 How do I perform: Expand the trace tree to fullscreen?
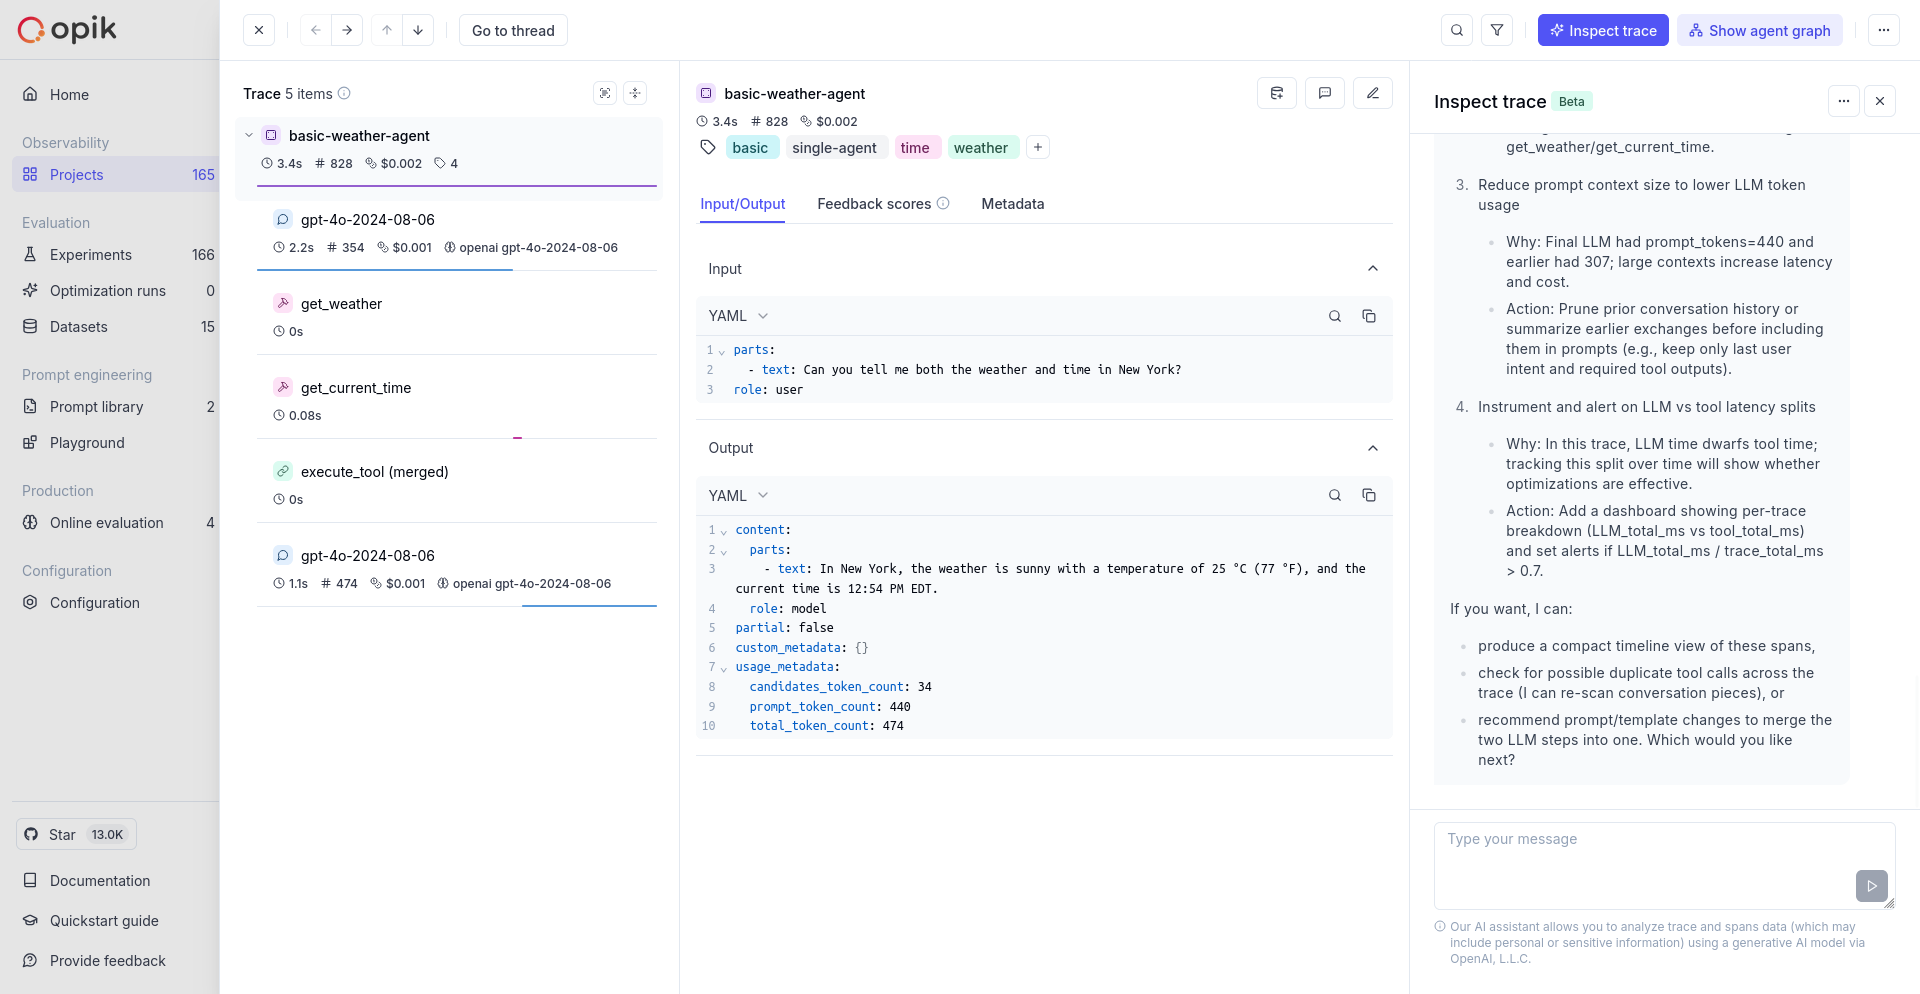[605, 93]
